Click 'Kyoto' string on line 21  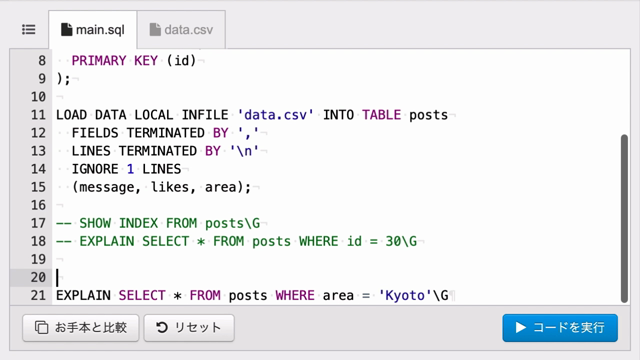pos(405,296)
